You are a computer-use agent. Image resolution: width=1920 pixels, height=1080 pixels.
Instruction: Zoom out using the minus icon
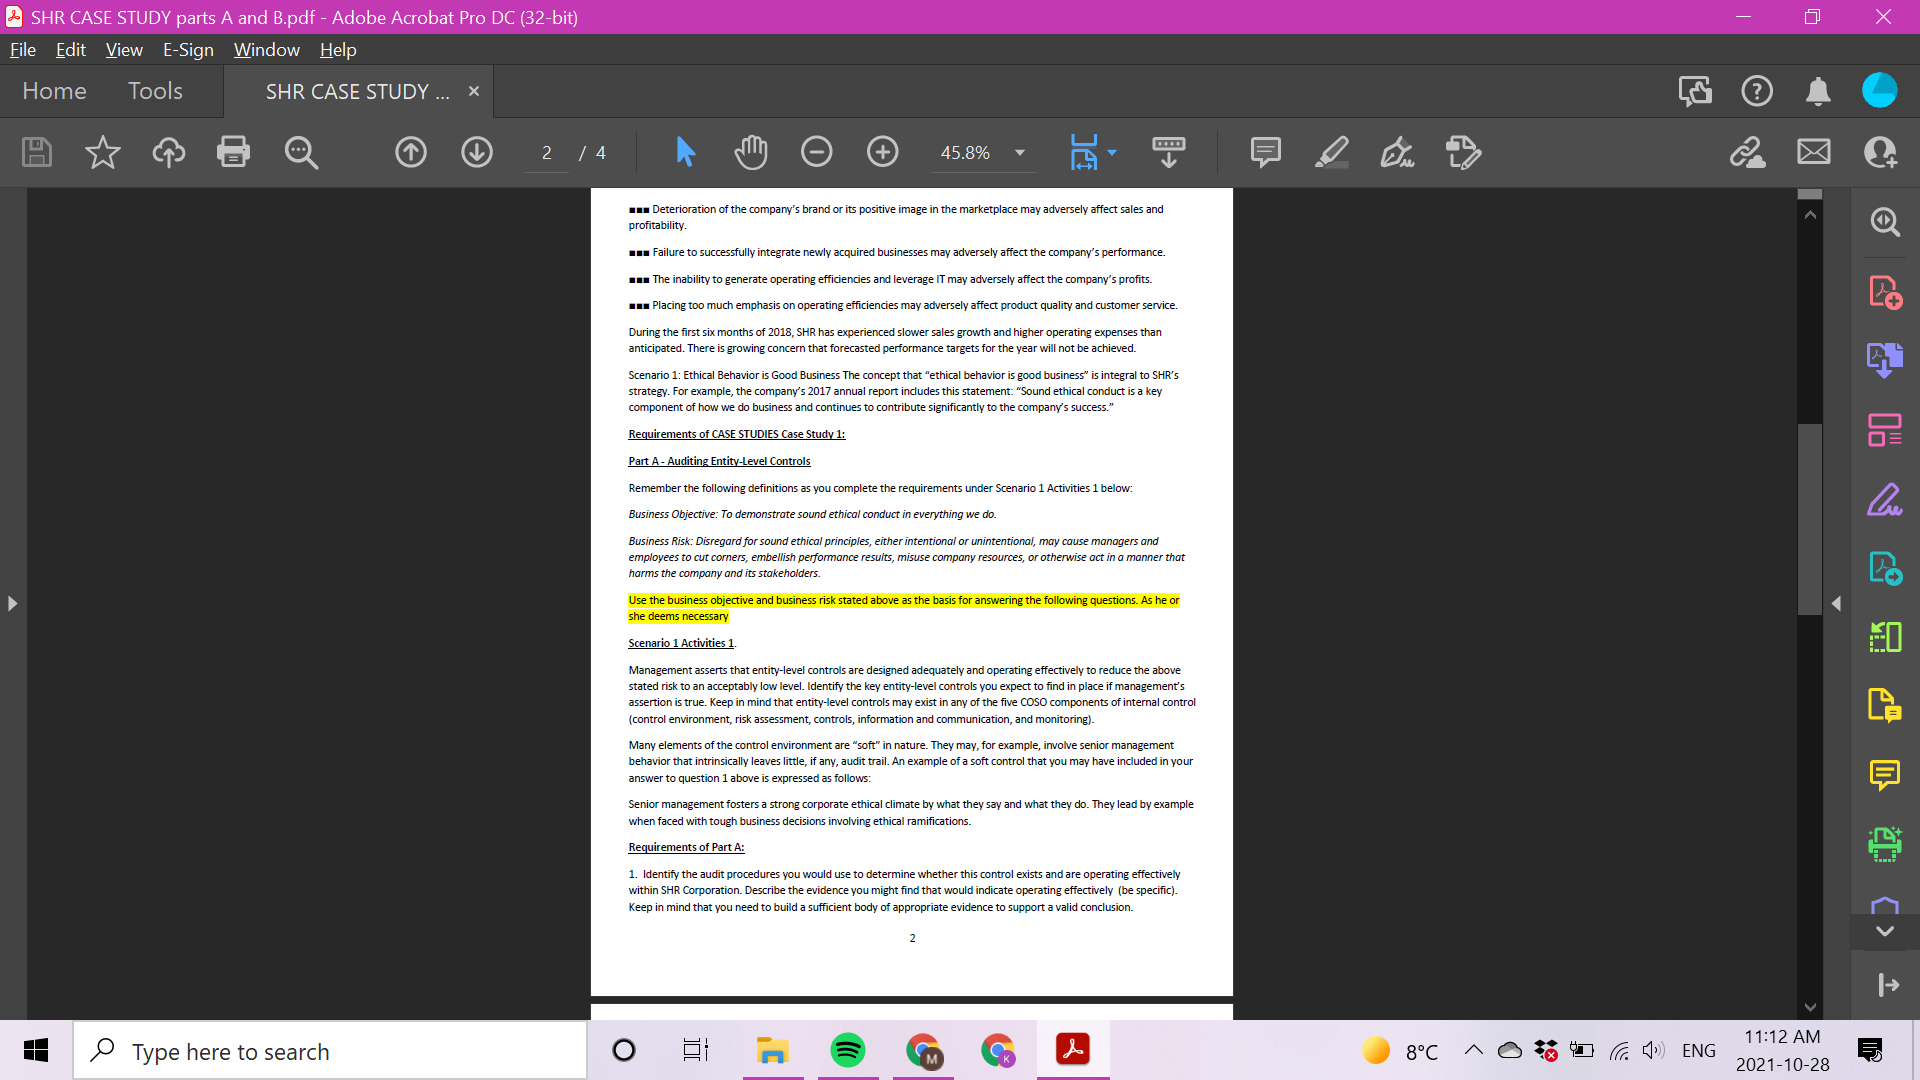(x=817, y=152)
